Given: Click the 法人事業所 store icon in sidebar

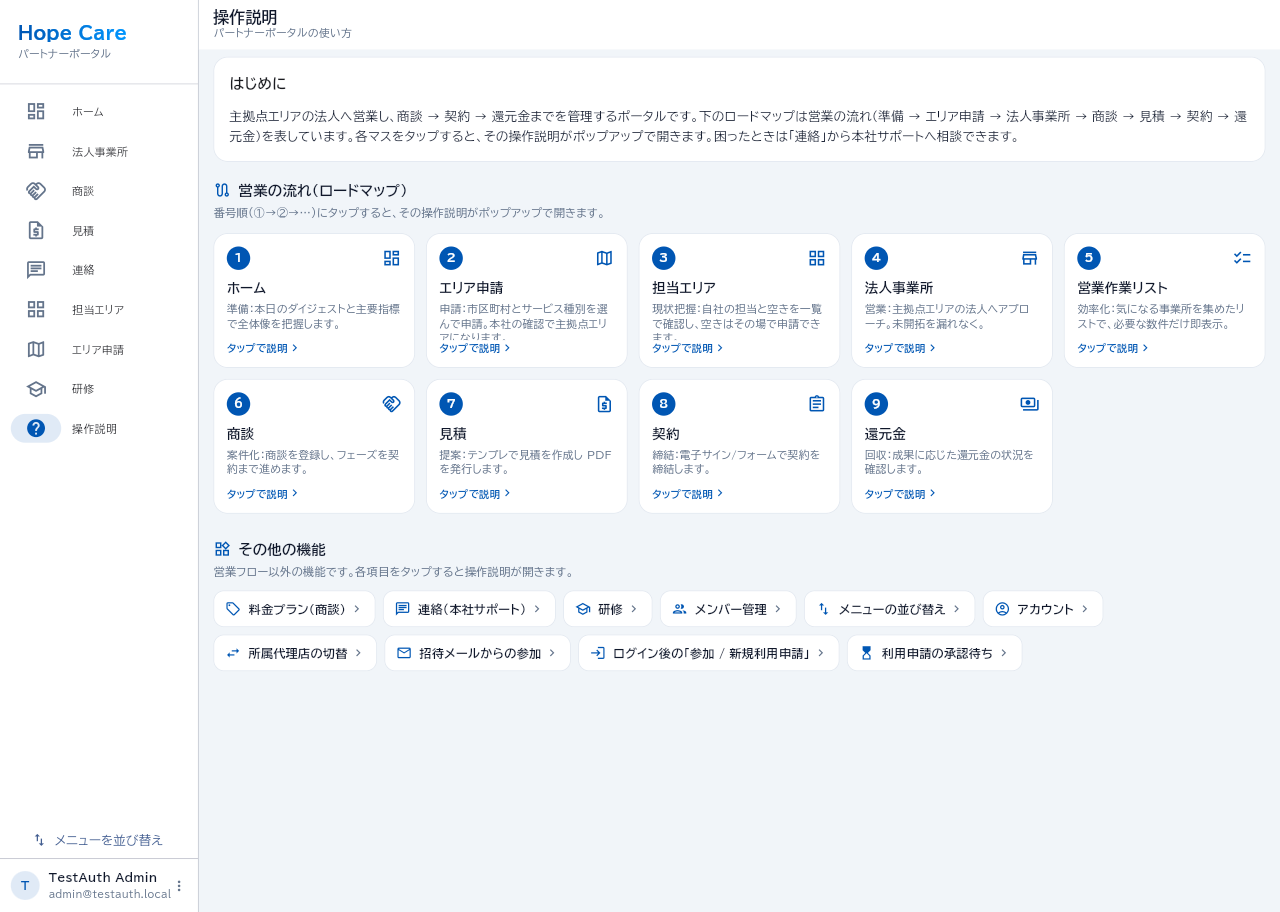Looking at the screenshot, I should (x=36, y=151).
